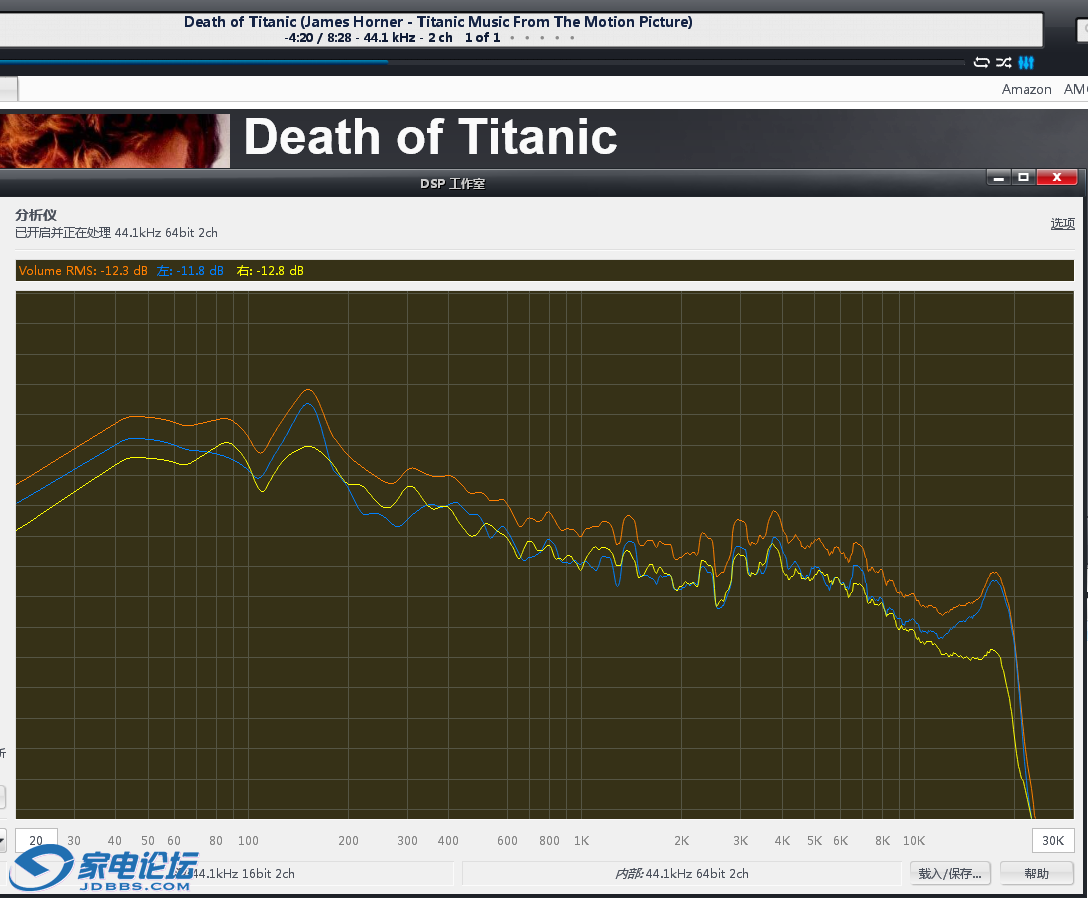Toggle the shuffle playback icon

pos(1003,63)
